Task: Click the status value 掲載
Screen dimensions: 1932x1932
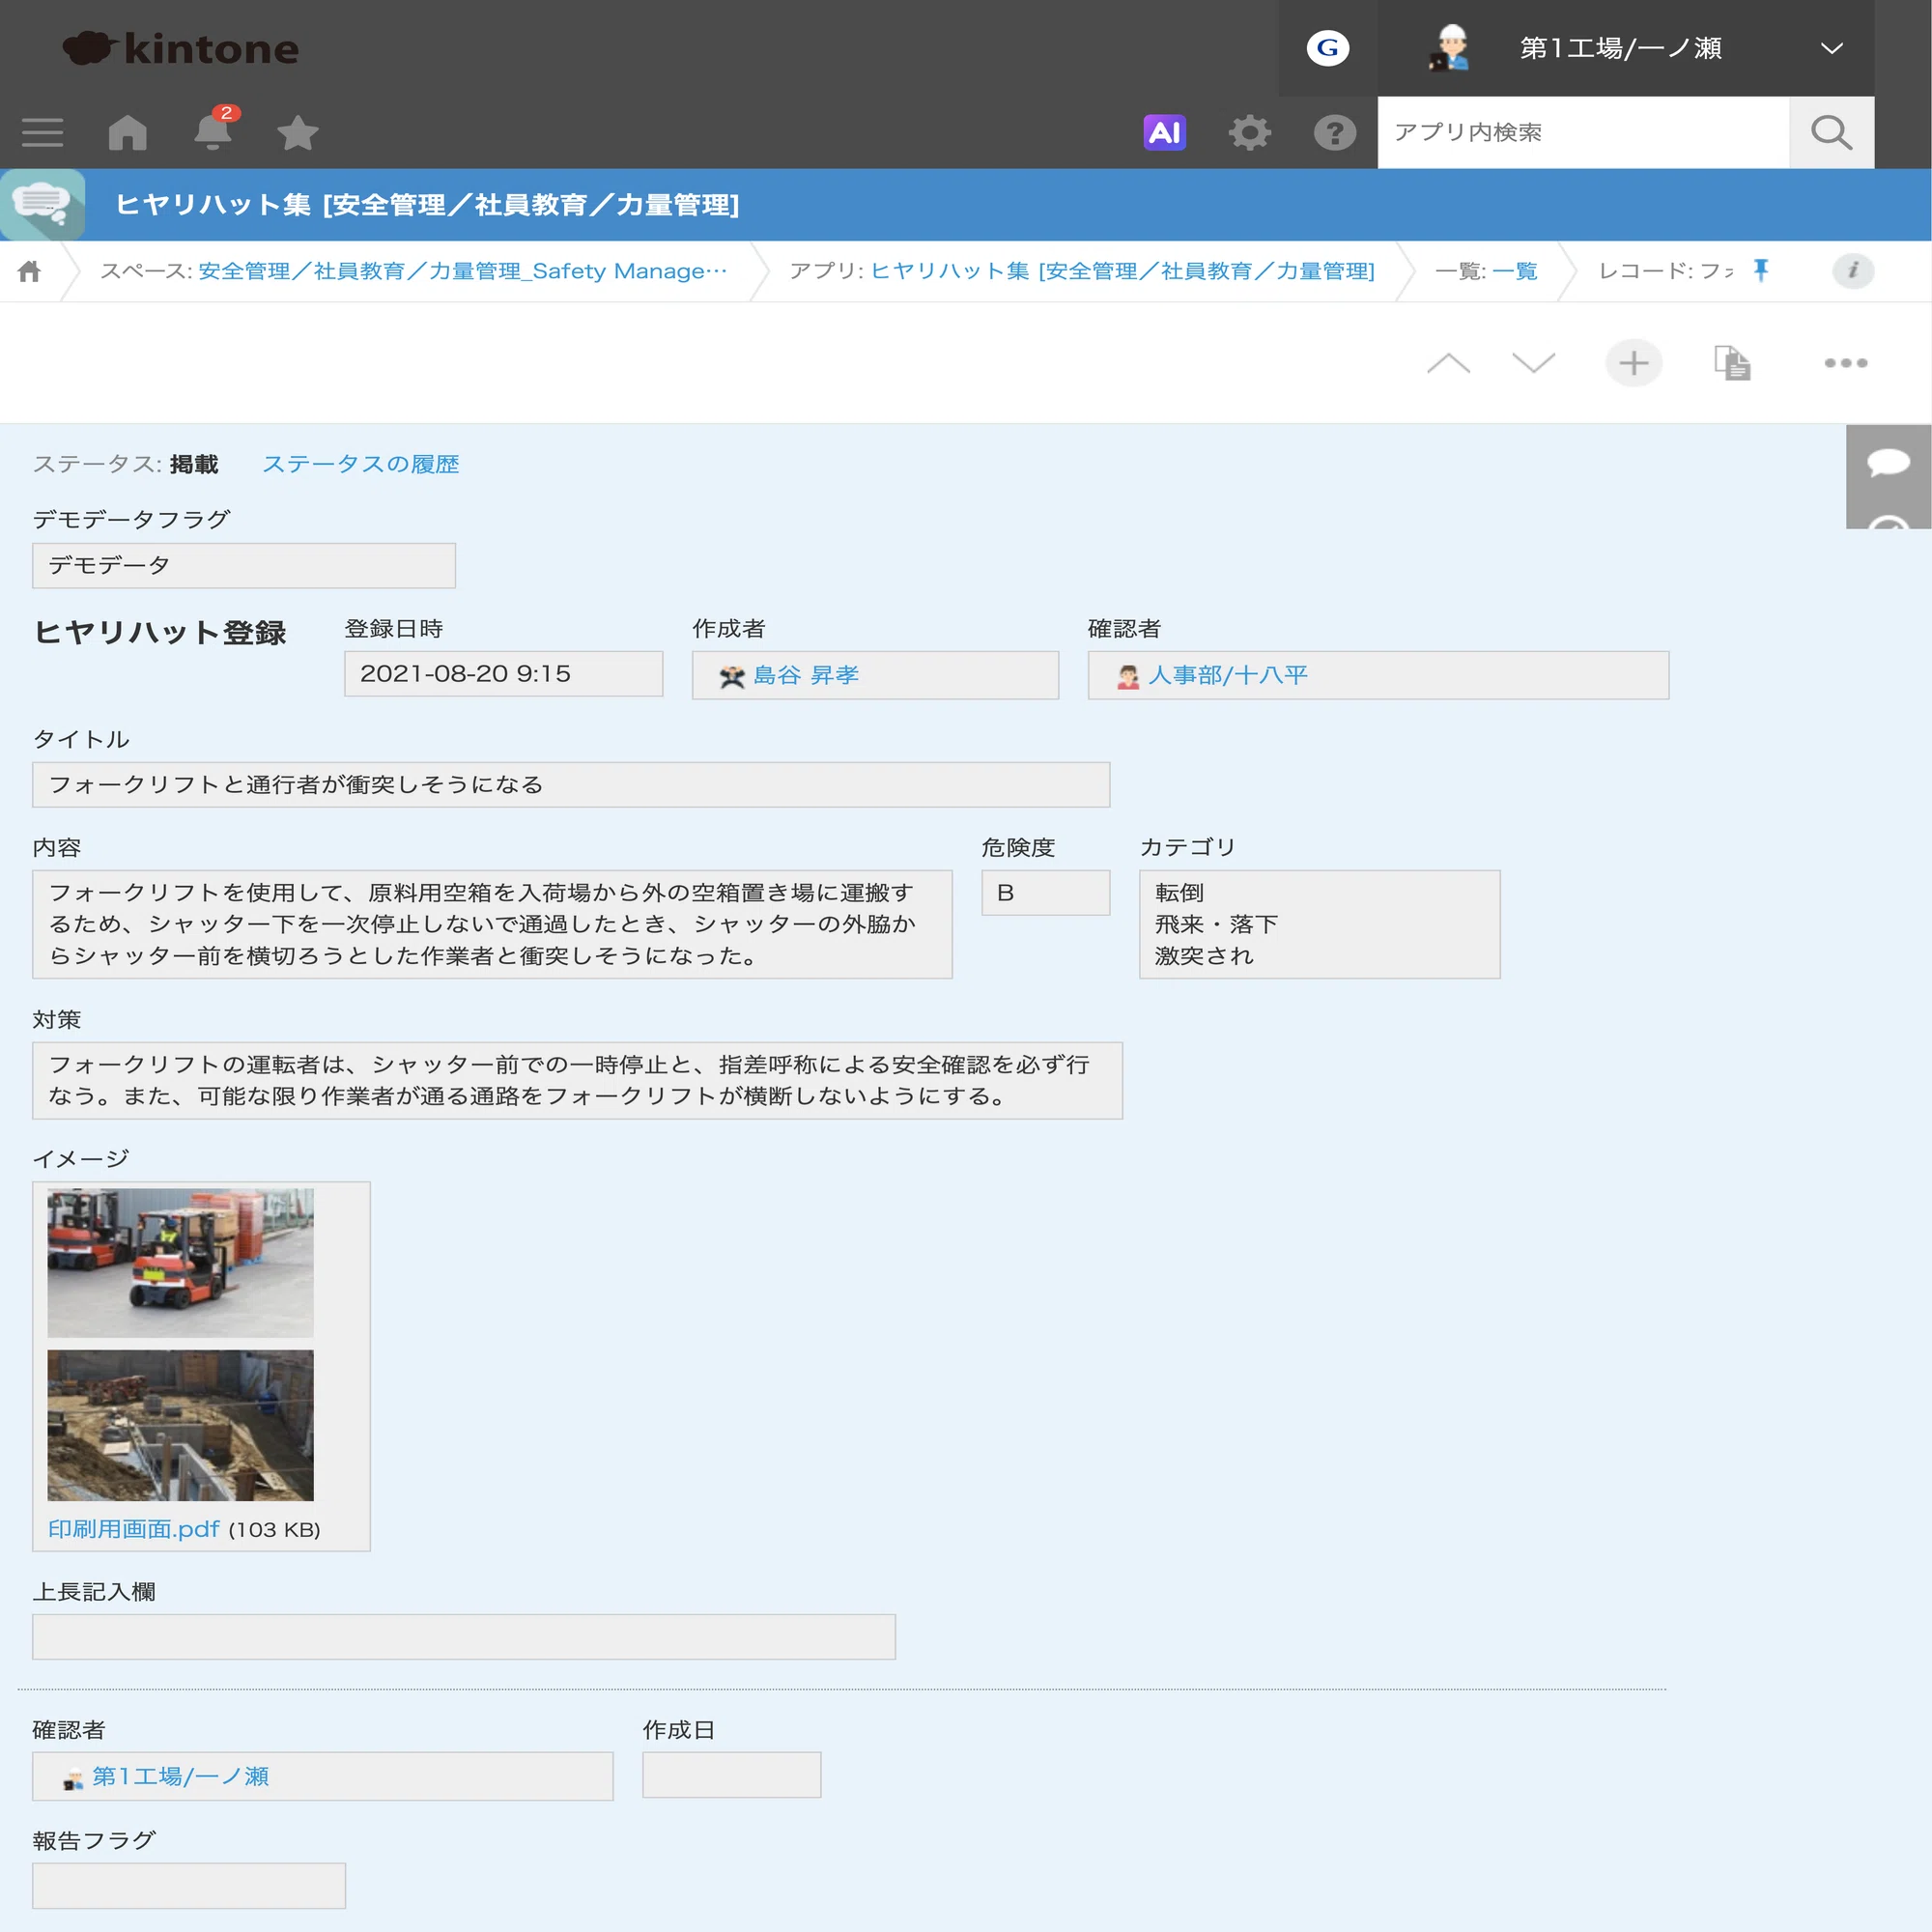Action: click(x=193, y=464)
